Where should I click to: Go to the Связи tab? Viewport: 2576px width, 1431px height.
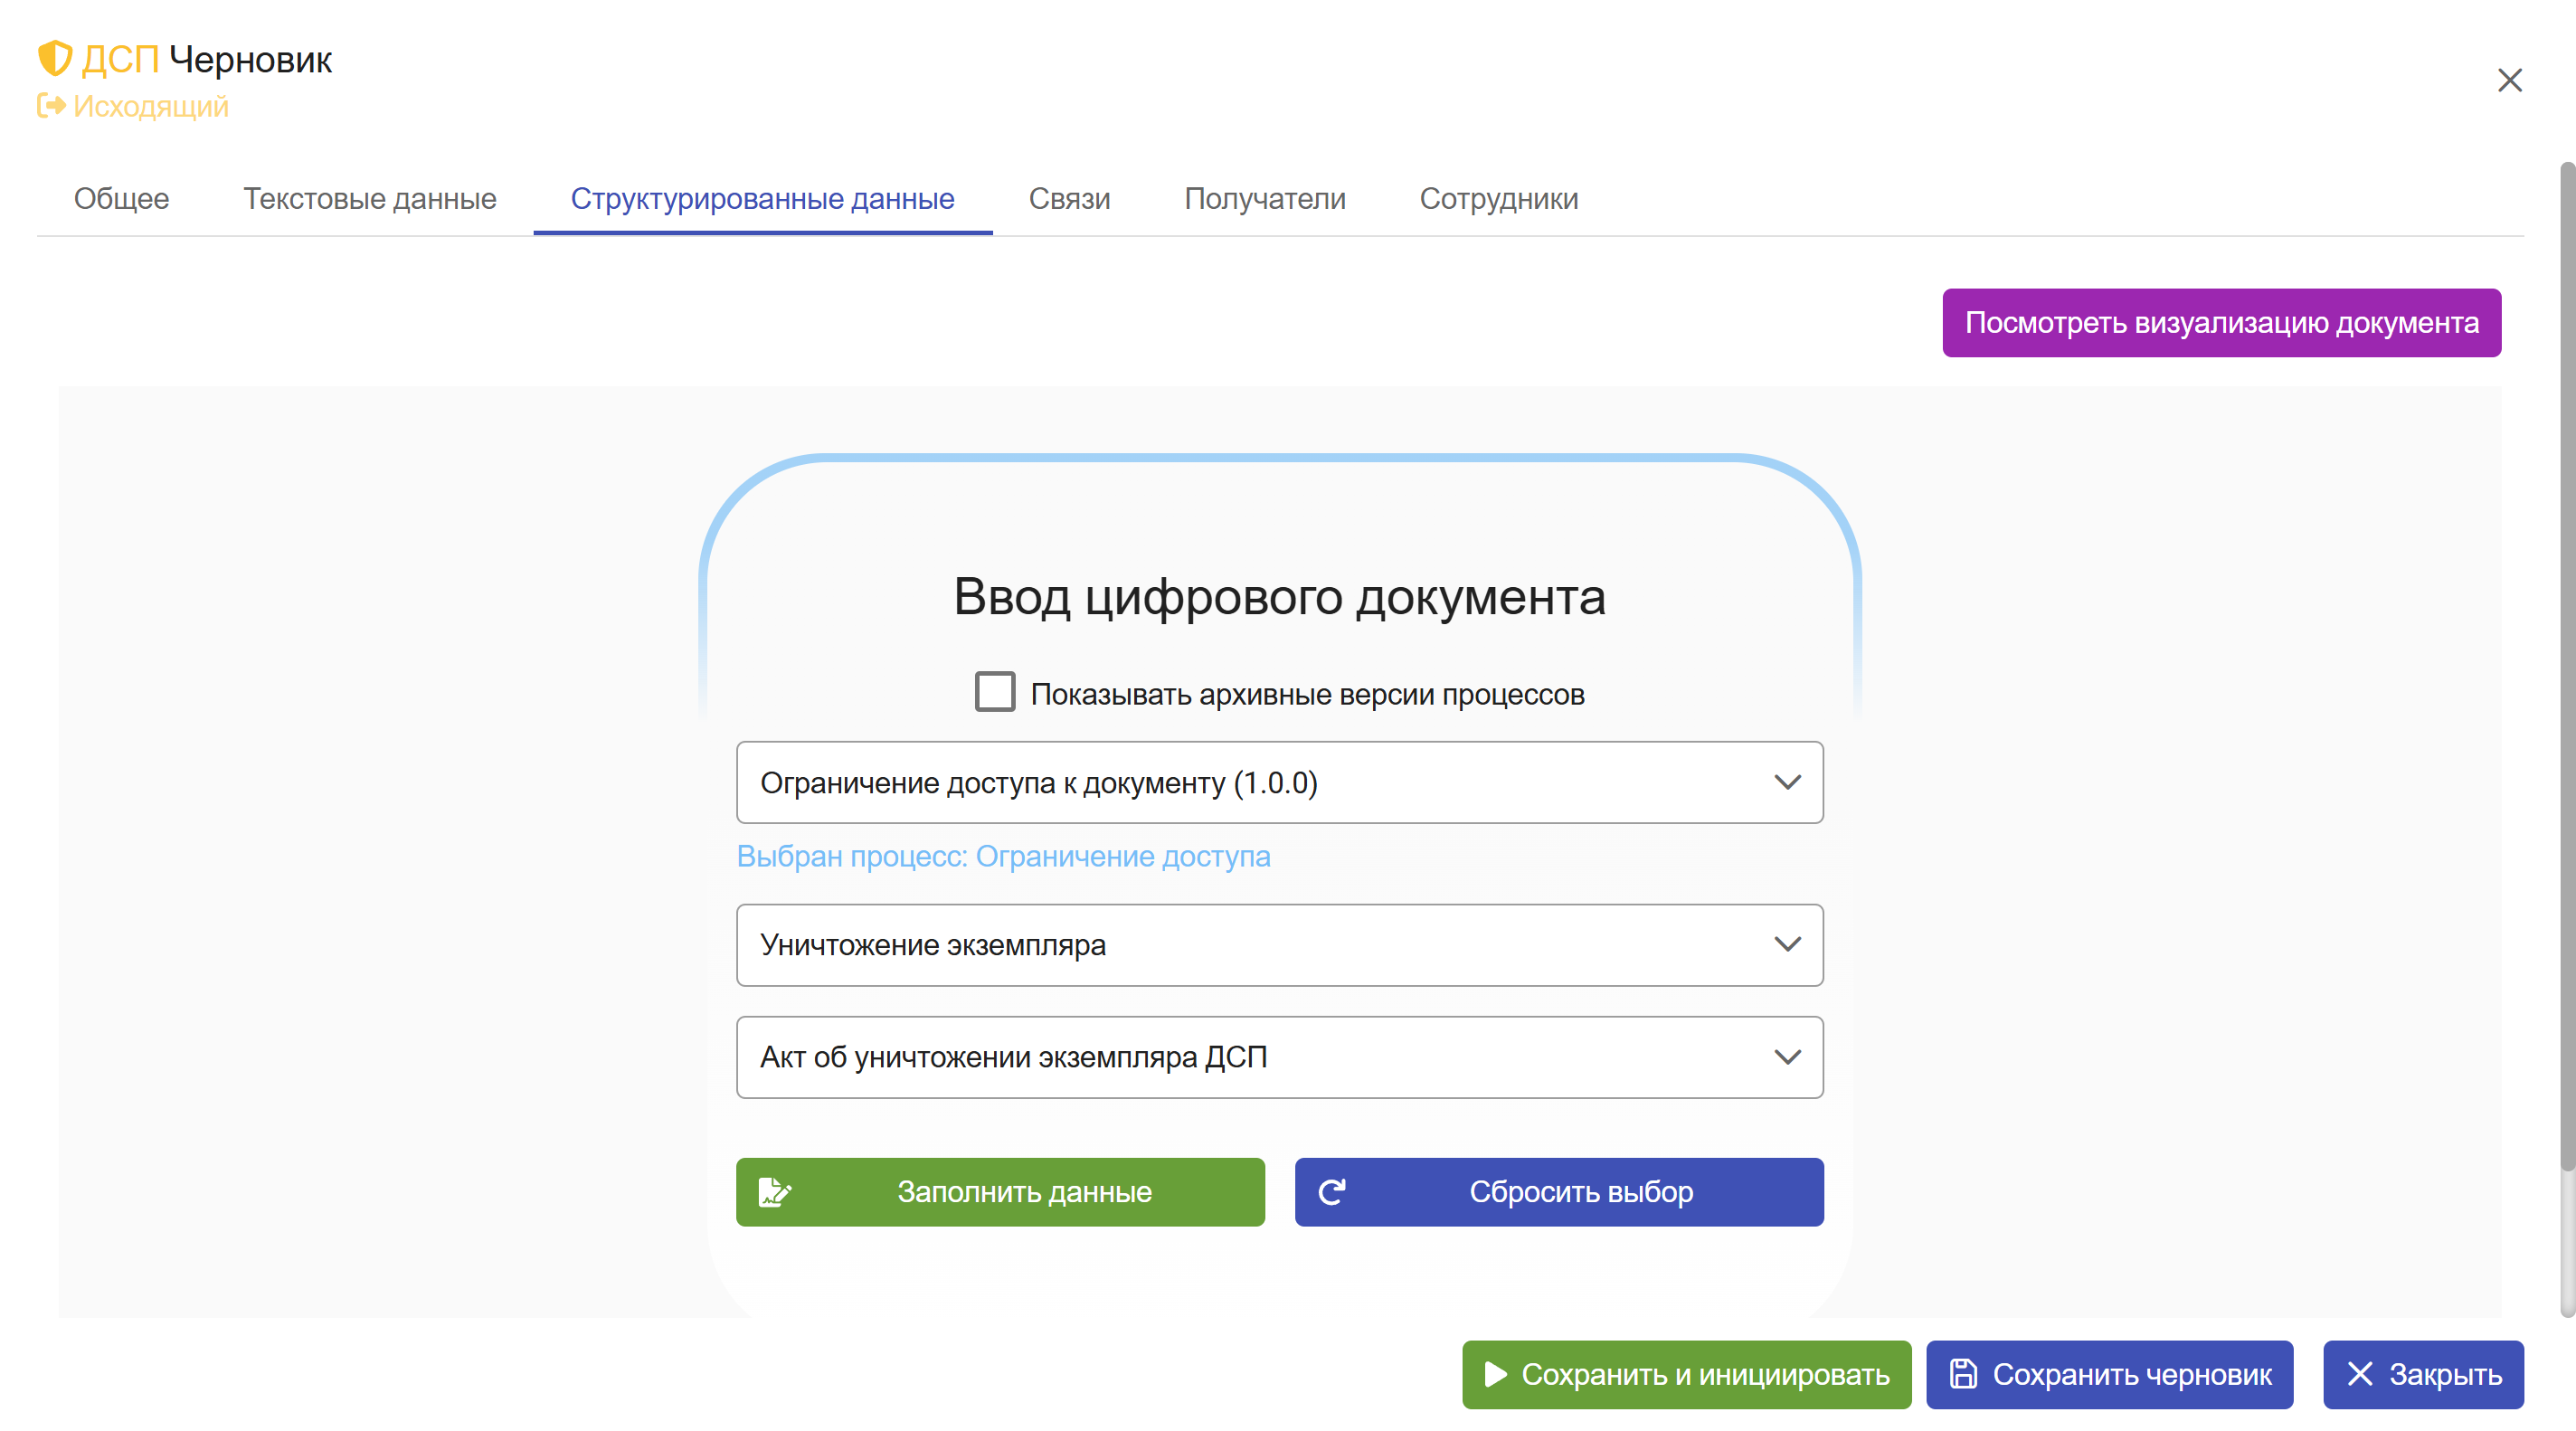click(x=1069, y=199)
